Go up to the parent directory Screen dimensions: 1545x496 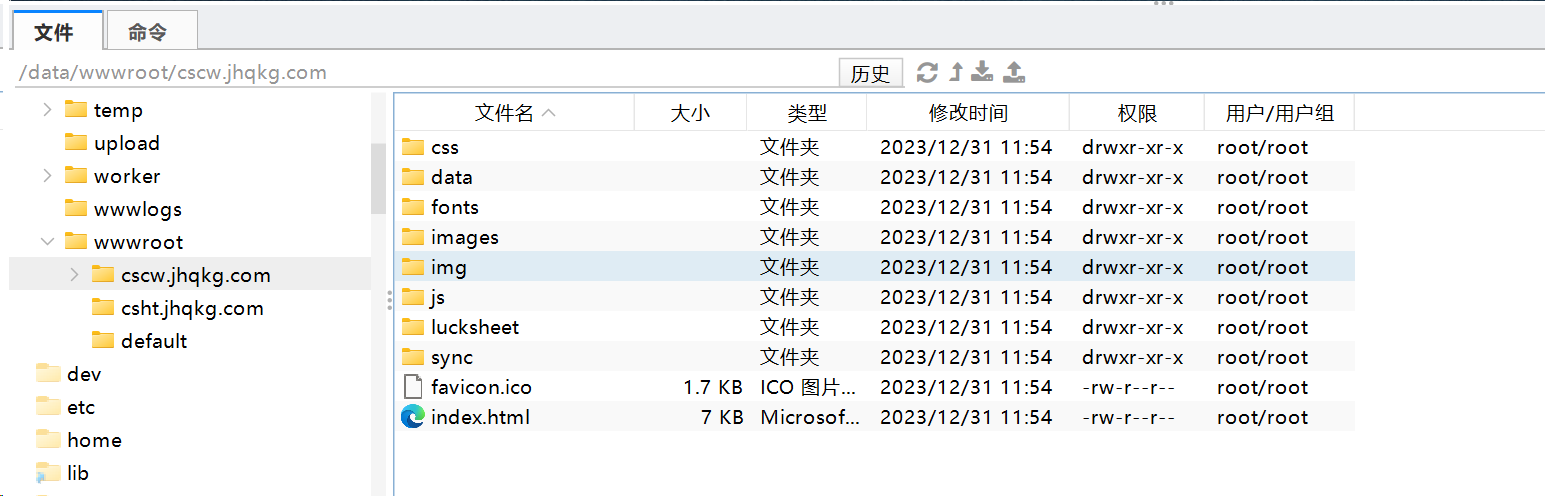[956, 72]
